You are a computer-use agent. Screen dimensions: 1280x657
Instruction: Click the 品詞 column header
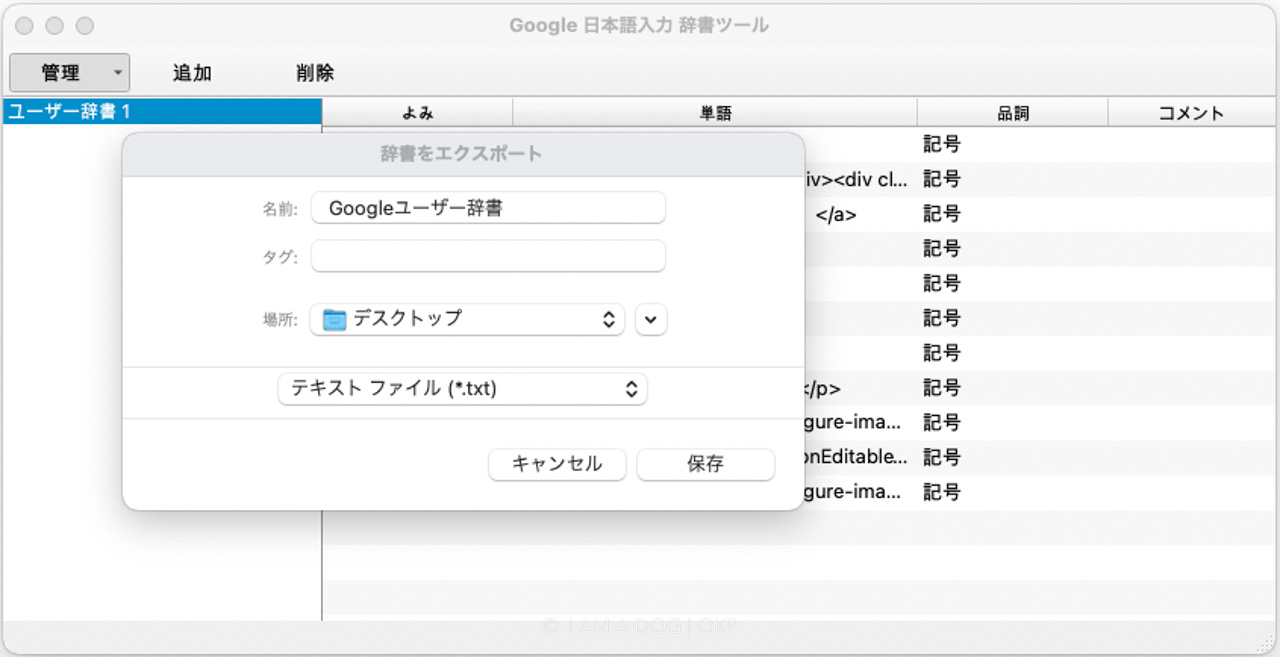[1013, 113]
